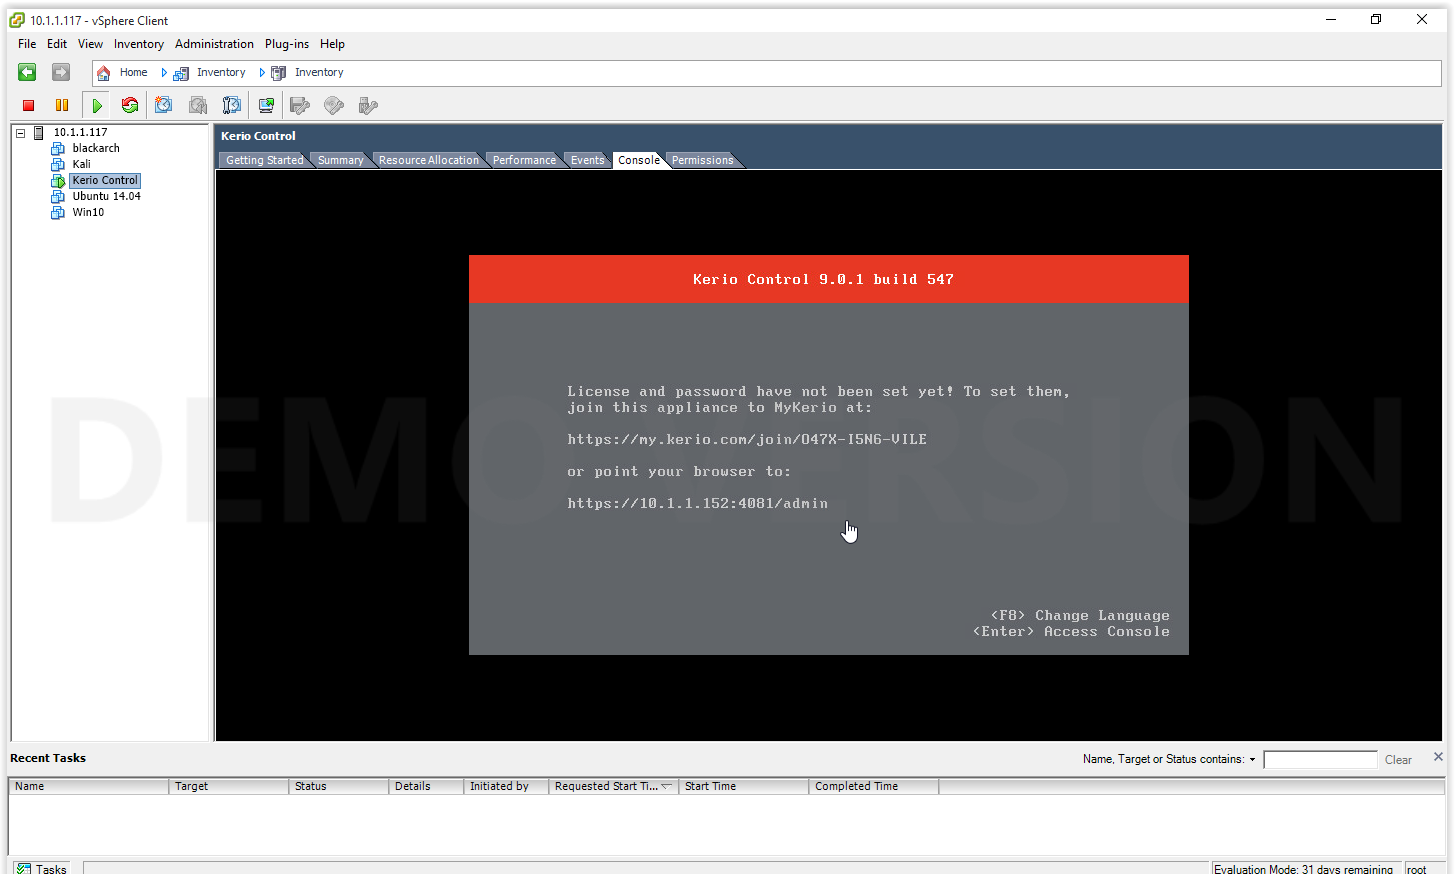Click the Tasks button in the status bar

[x=42, y=869]
